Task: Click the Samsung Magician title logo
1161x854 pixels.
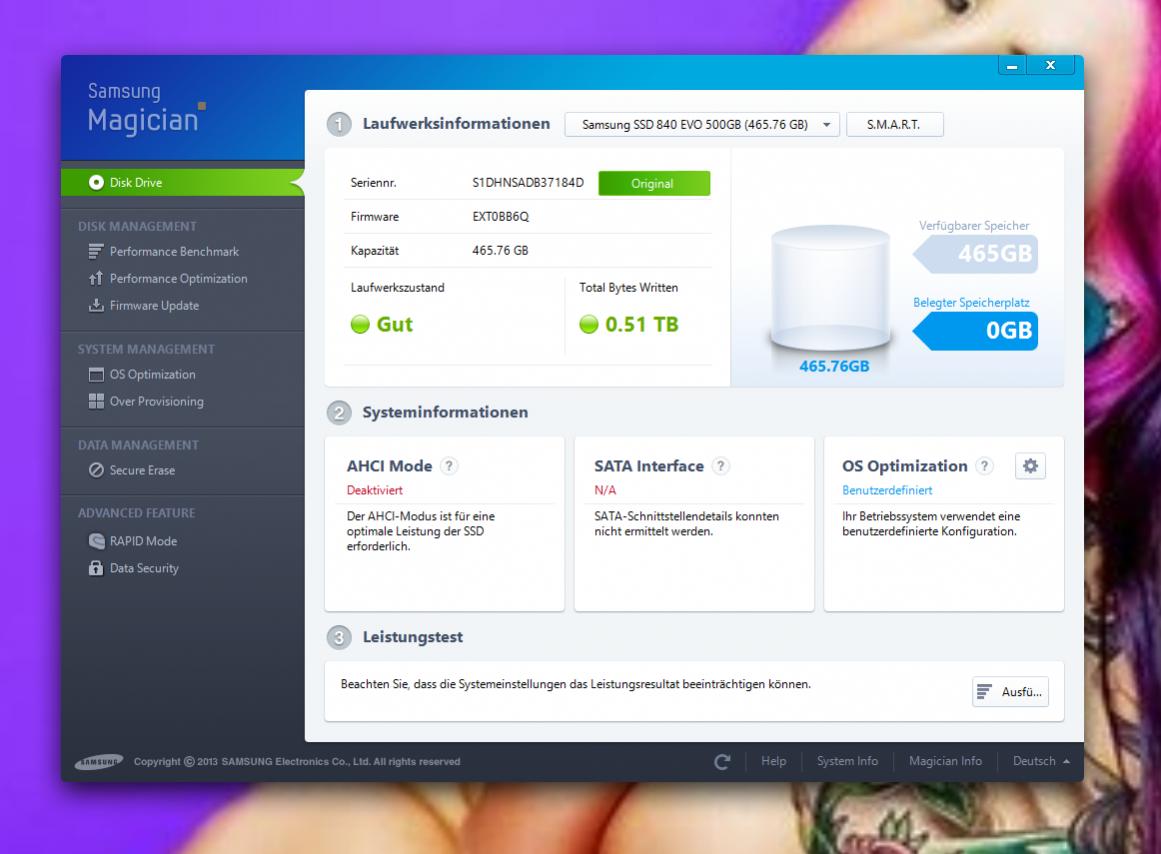Action: (146, 108)
